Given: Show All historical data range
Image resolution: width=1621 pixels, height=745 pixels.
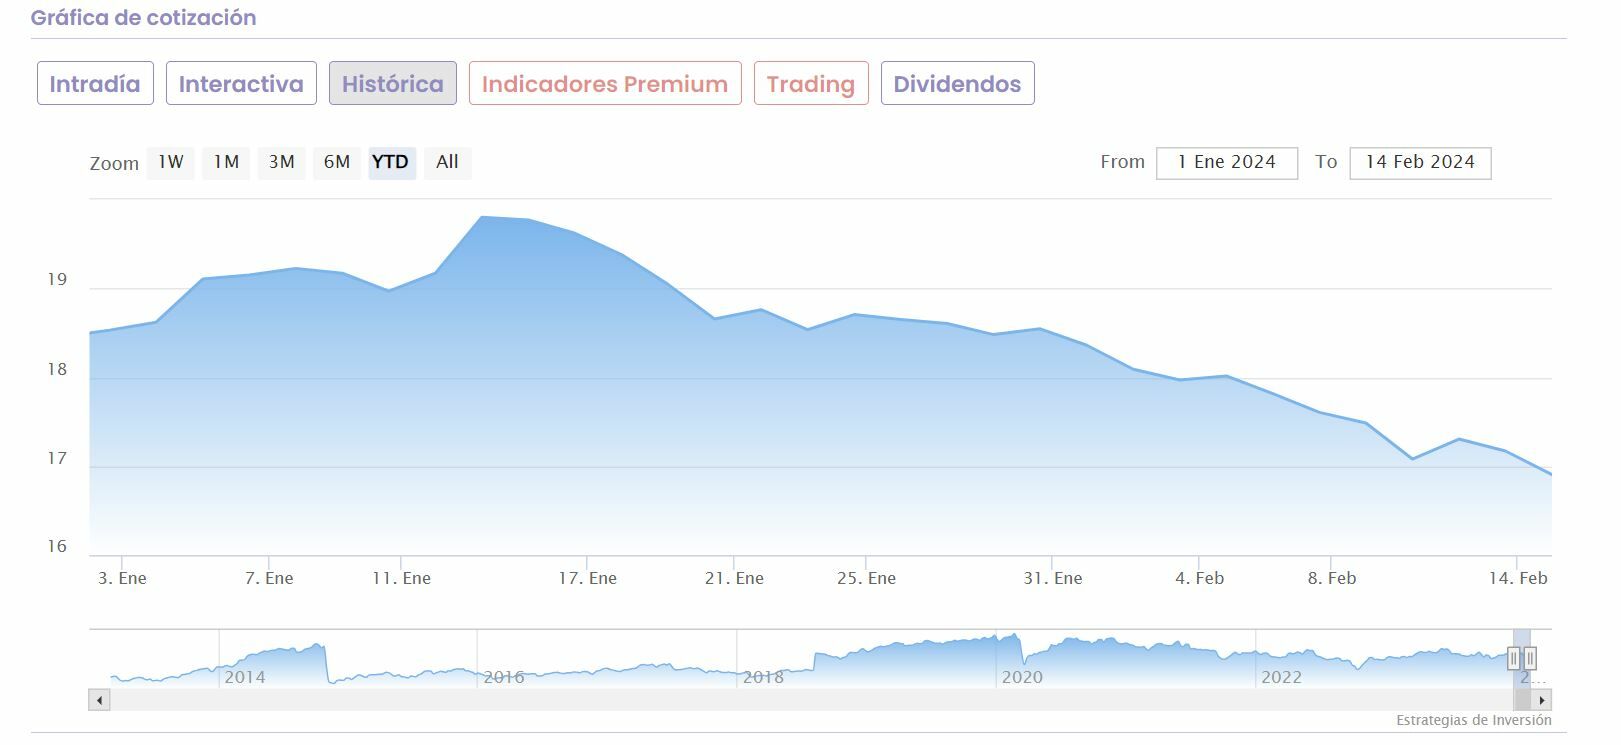Looking at the screenshot, I should pyautogui.click(x=447, y=162).
